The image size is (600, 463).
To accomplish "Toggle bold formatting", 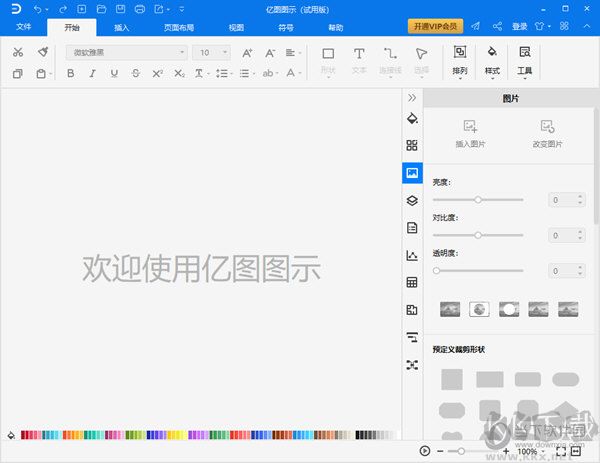I will 70,73.
